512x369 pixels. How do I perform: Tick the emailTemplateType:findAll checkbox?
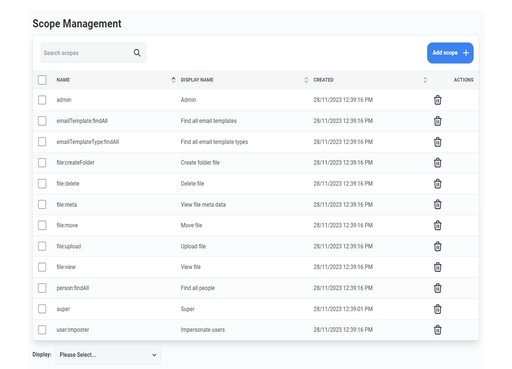pos(42,142)
